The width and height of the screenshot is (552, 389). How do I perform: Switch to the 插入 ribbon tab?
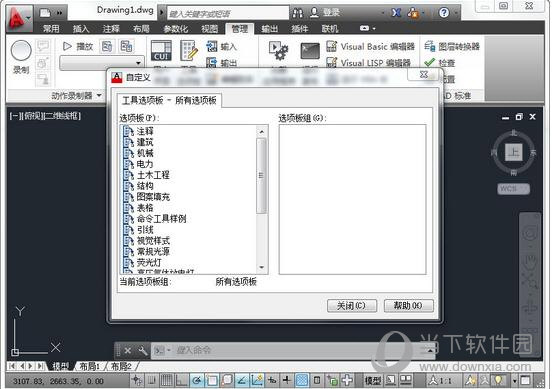(x=81, y=29)
